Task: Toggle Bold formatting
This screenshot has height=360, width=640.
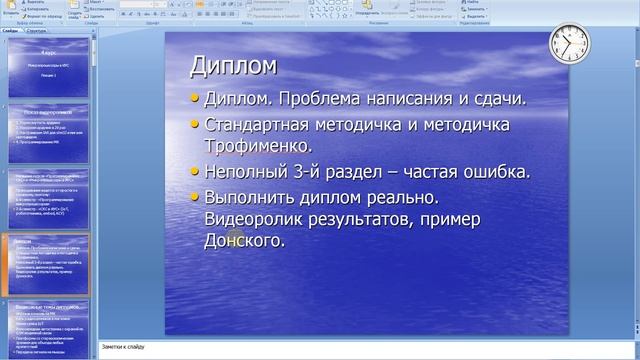Action: point(123,14)
